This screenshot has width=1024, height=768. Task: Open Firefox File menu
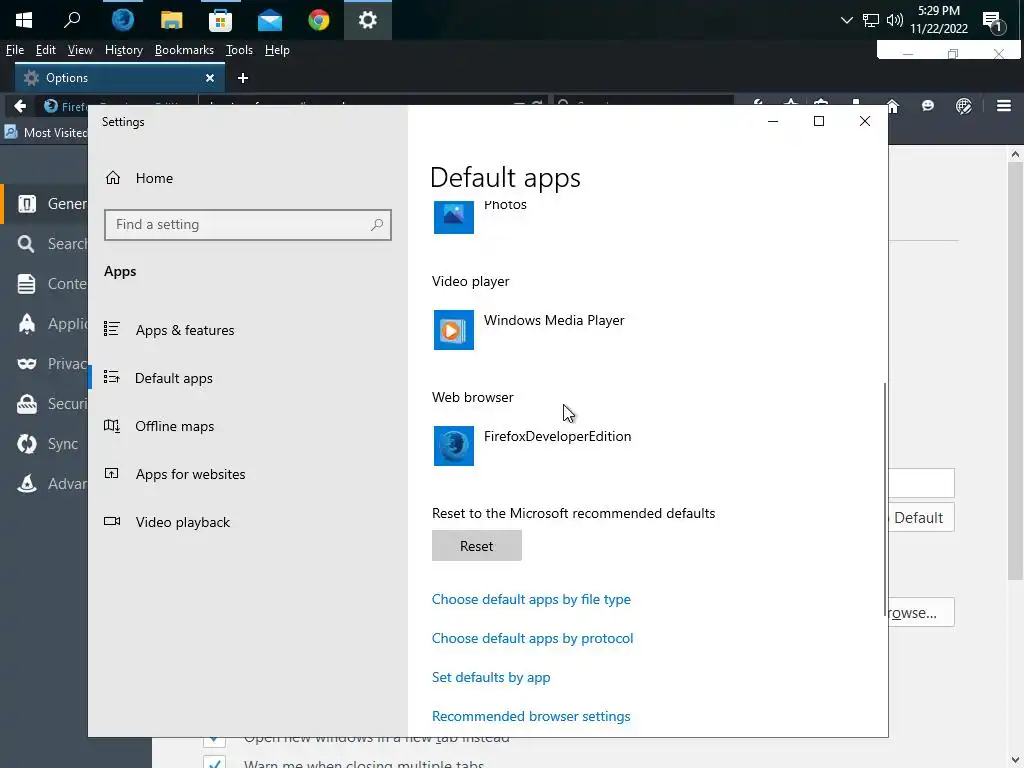pyautogui.click(x=15, y=50)
